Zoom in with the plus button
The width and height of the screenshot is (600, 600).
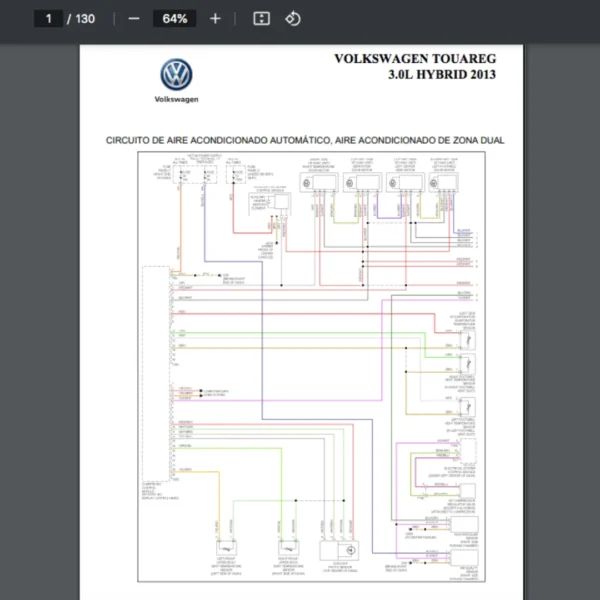pos(215,19)
